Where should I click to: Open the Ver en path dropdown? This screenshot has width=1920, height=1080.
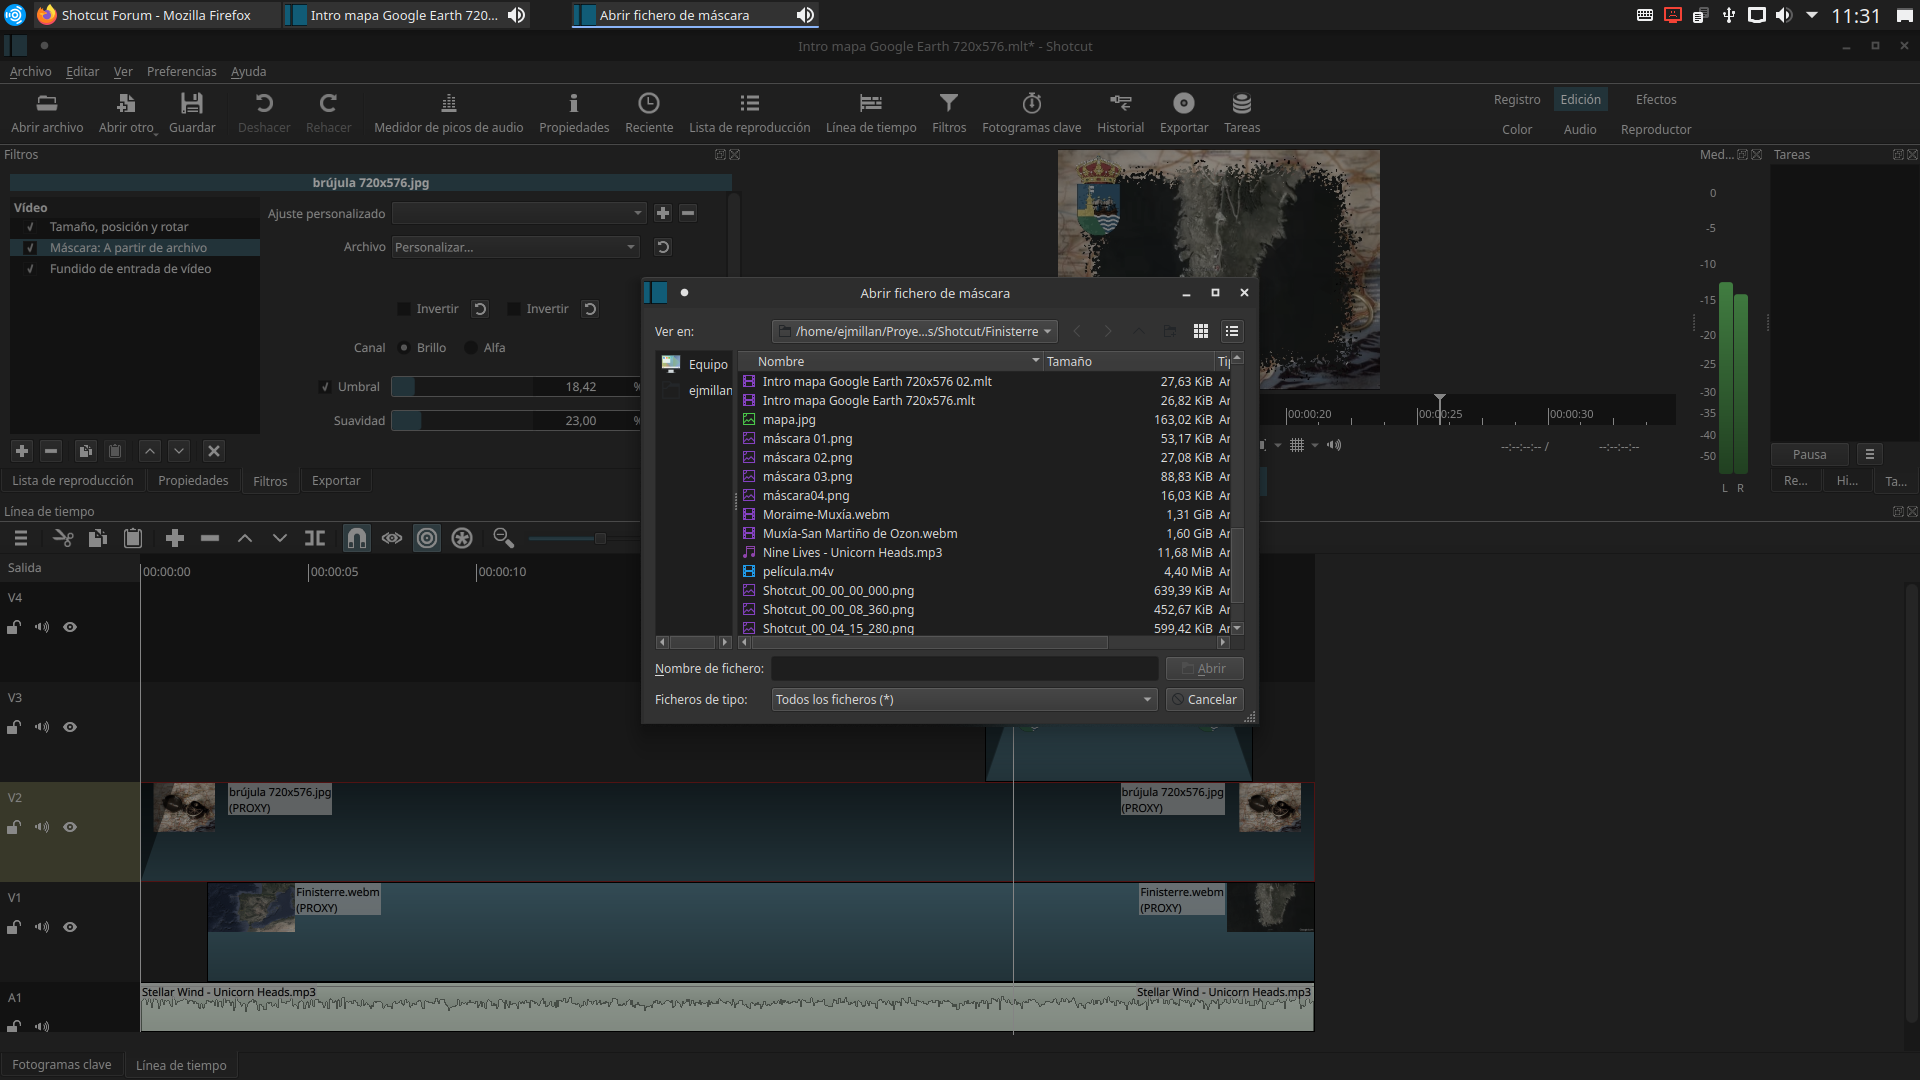[914, 331]
